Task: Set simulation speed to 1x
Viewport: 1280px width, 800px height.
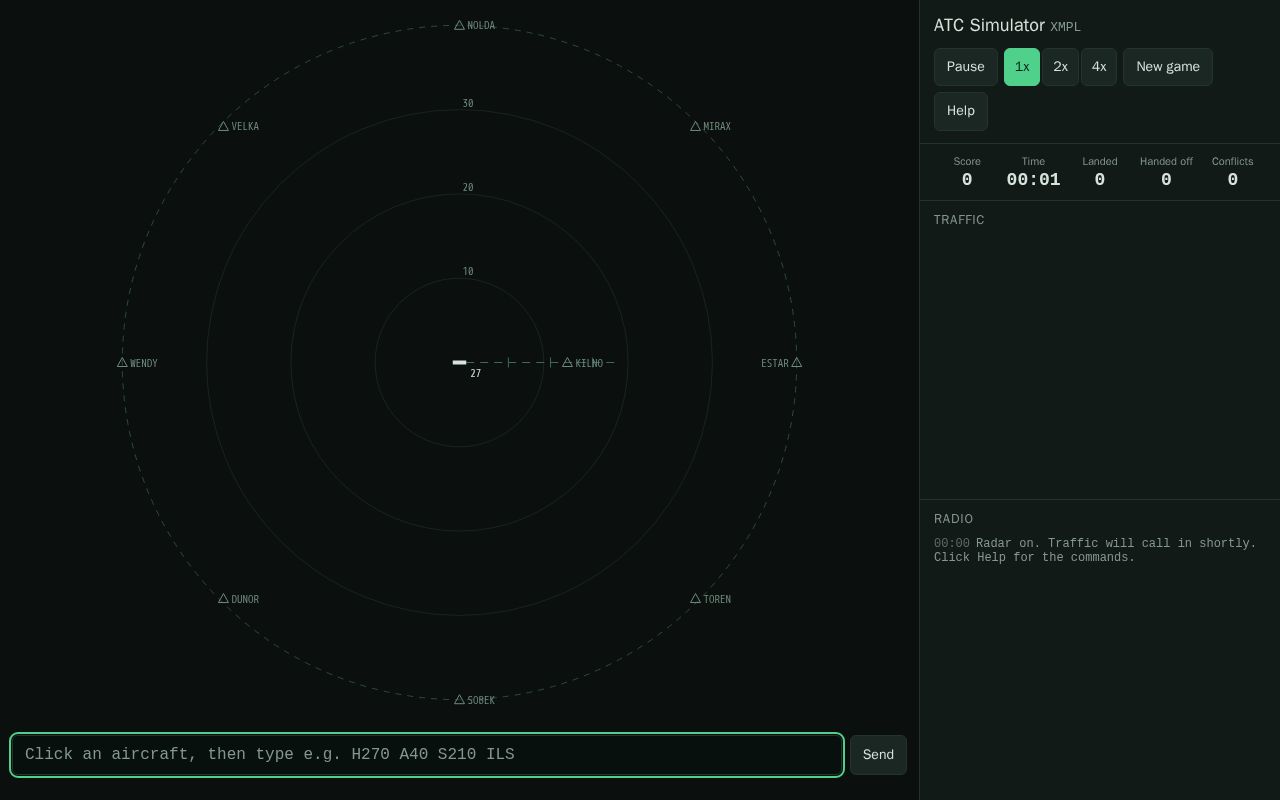Action: [1022, 67]
